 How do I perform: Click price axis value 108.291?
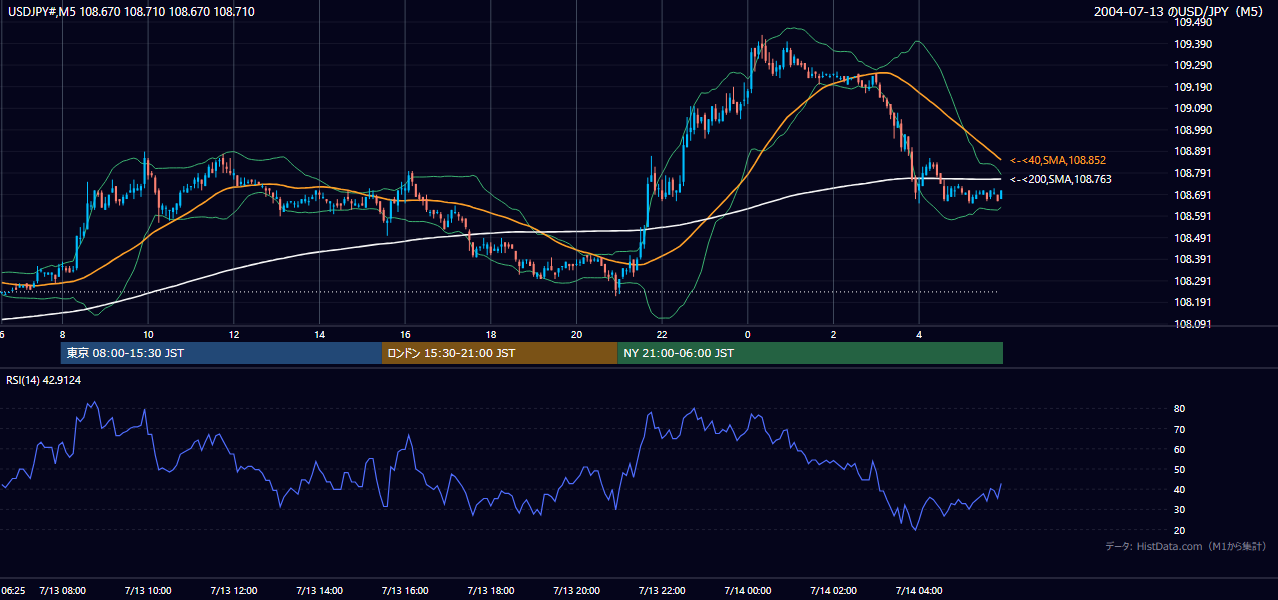point(1192,281)
